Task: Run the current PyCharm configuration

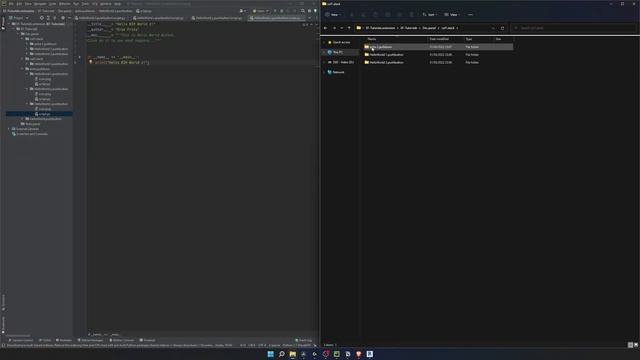Action: click(275, 11)
